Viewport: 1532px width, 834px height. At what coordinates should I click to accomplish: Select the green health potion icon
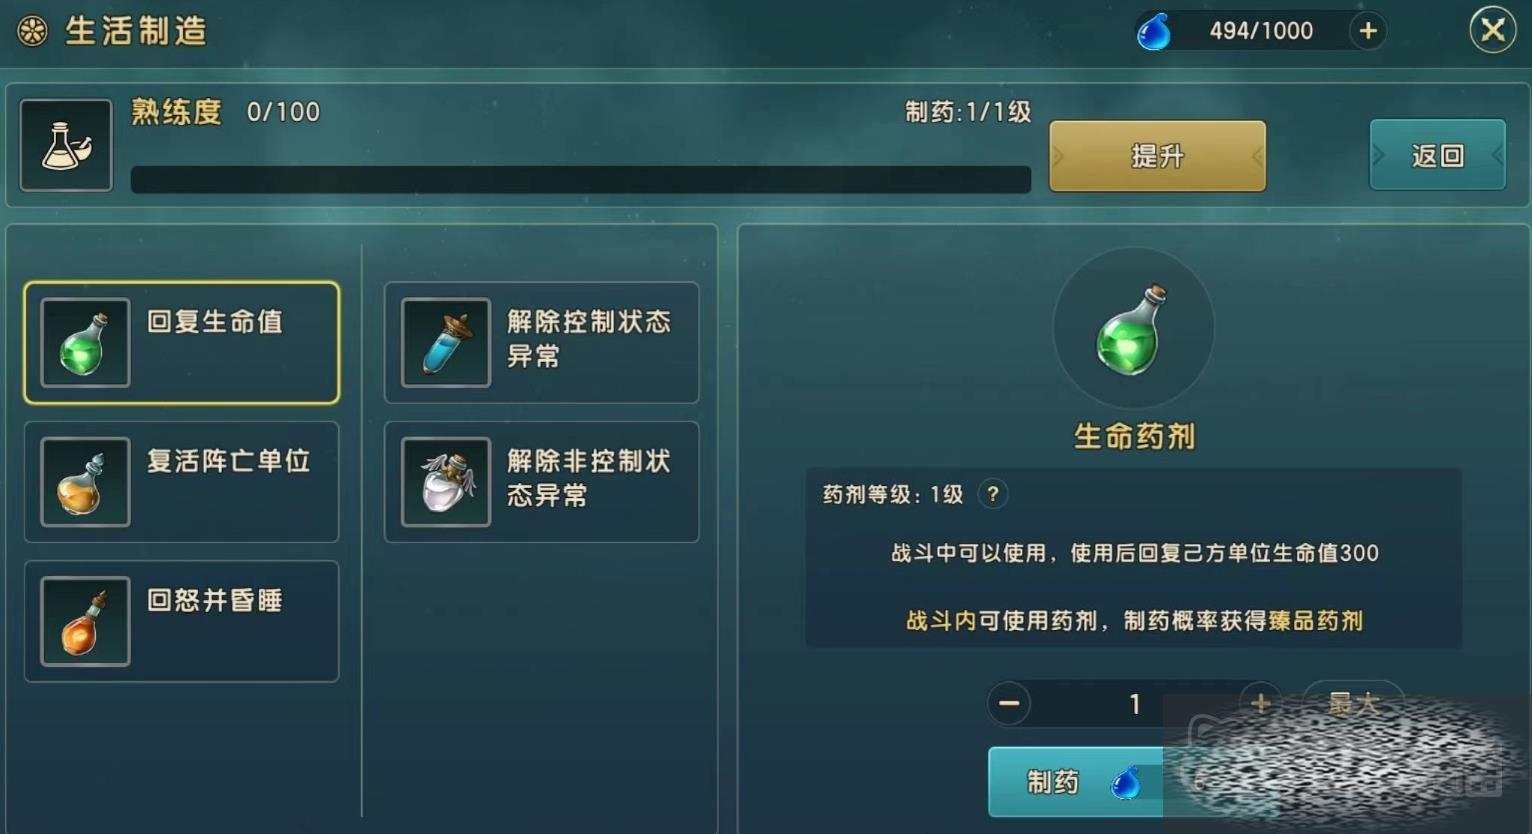pos(85,342)
